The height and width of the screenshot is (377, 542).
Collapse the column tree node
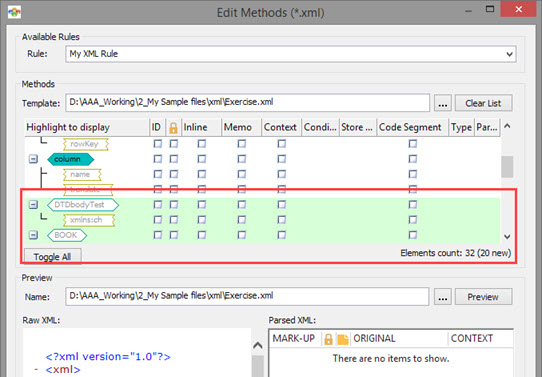tap(33, 159)
